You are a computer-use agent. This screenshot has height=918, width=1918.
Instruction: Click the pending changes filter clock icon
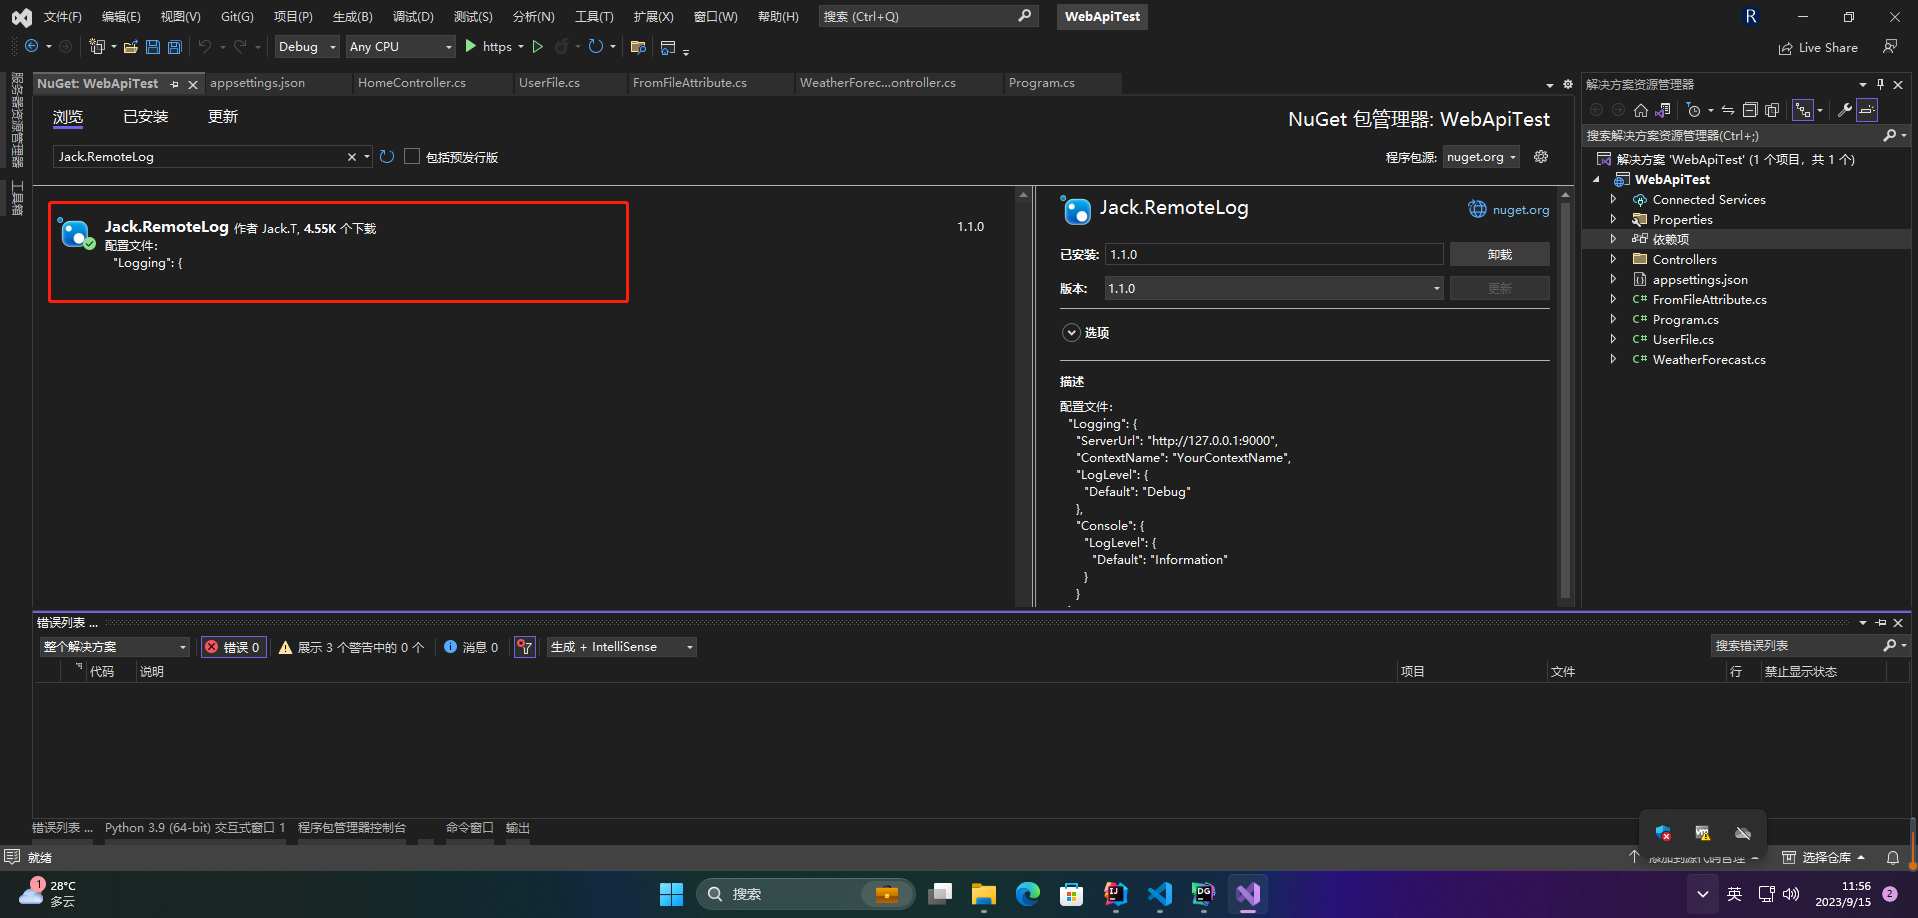click(1693, 110)
